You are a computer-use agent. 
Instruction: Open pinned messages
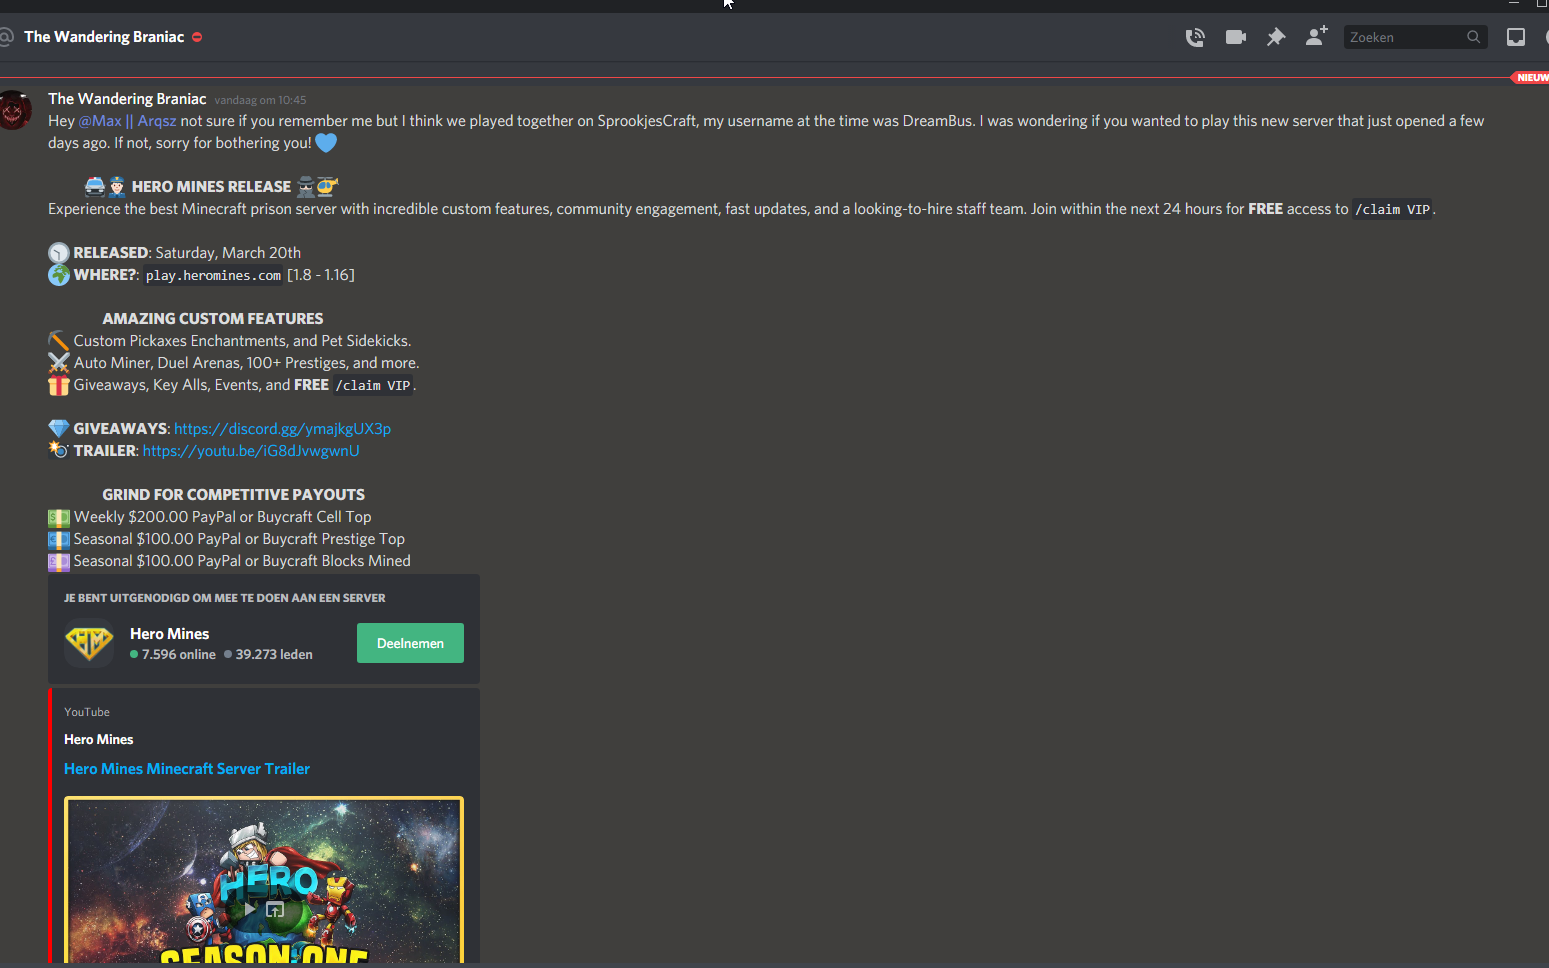[x=1276, y=38]
